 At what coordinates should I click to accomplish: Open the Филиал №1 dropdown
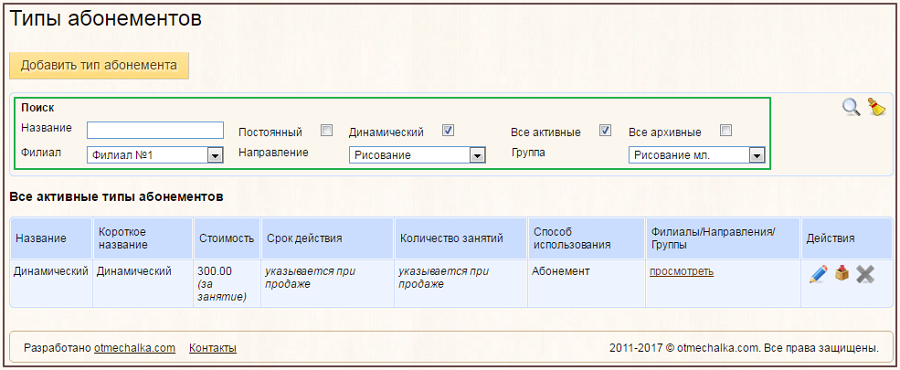click(155, 155)
